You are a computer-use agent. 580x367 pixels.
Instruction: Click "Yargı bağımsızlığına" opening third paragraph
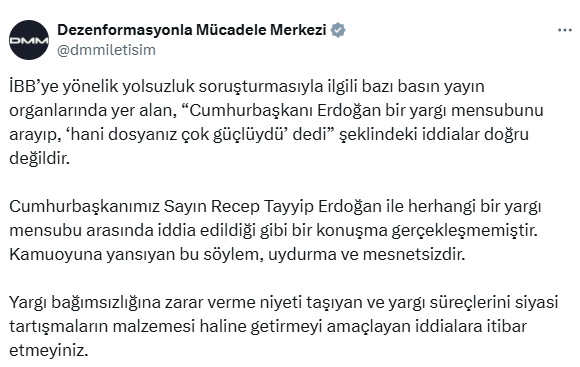84,303
